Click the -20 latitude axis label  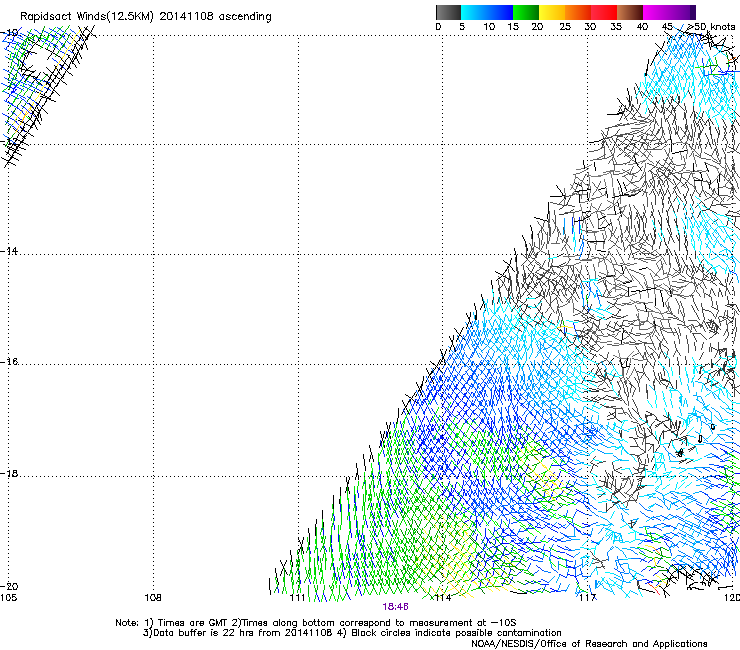[x=9, y=586]
